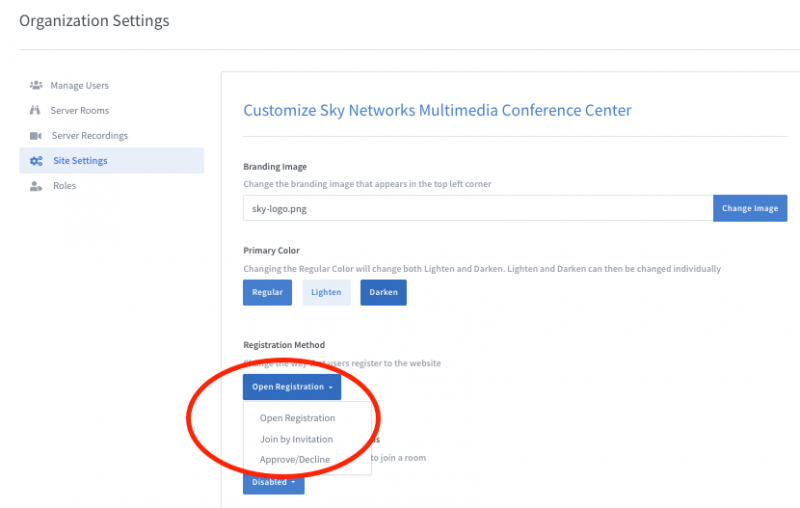Viewport: 800px width, 508px height.
Task: Click the Roles user icon
Action: [36, 186]
